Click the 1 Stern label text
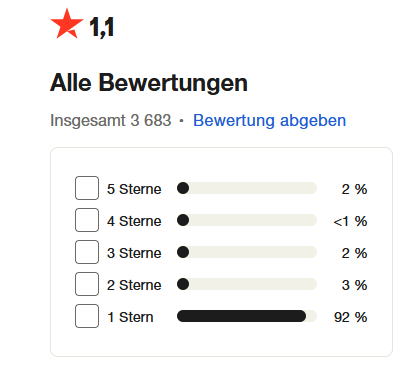The width and height of the screenshot is (413, 365). tap(130, 317)
